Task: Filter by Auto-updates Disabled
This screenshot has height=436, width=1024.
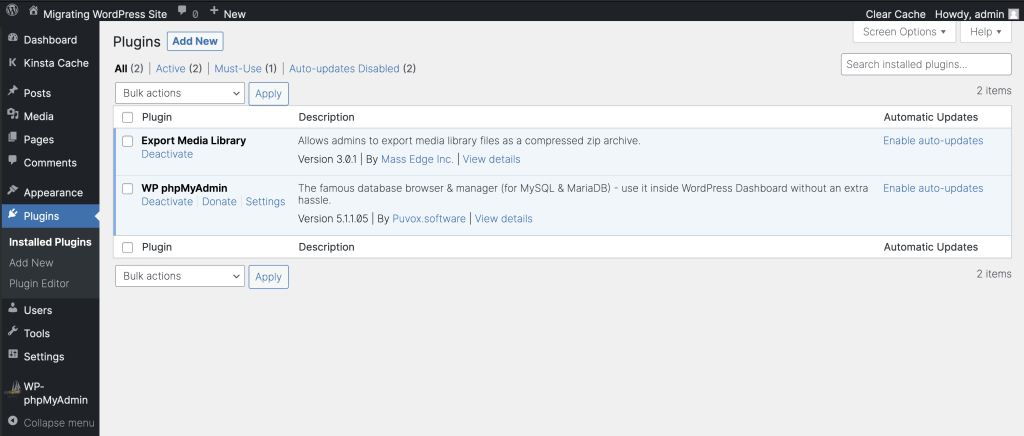Action: [344, 69]
